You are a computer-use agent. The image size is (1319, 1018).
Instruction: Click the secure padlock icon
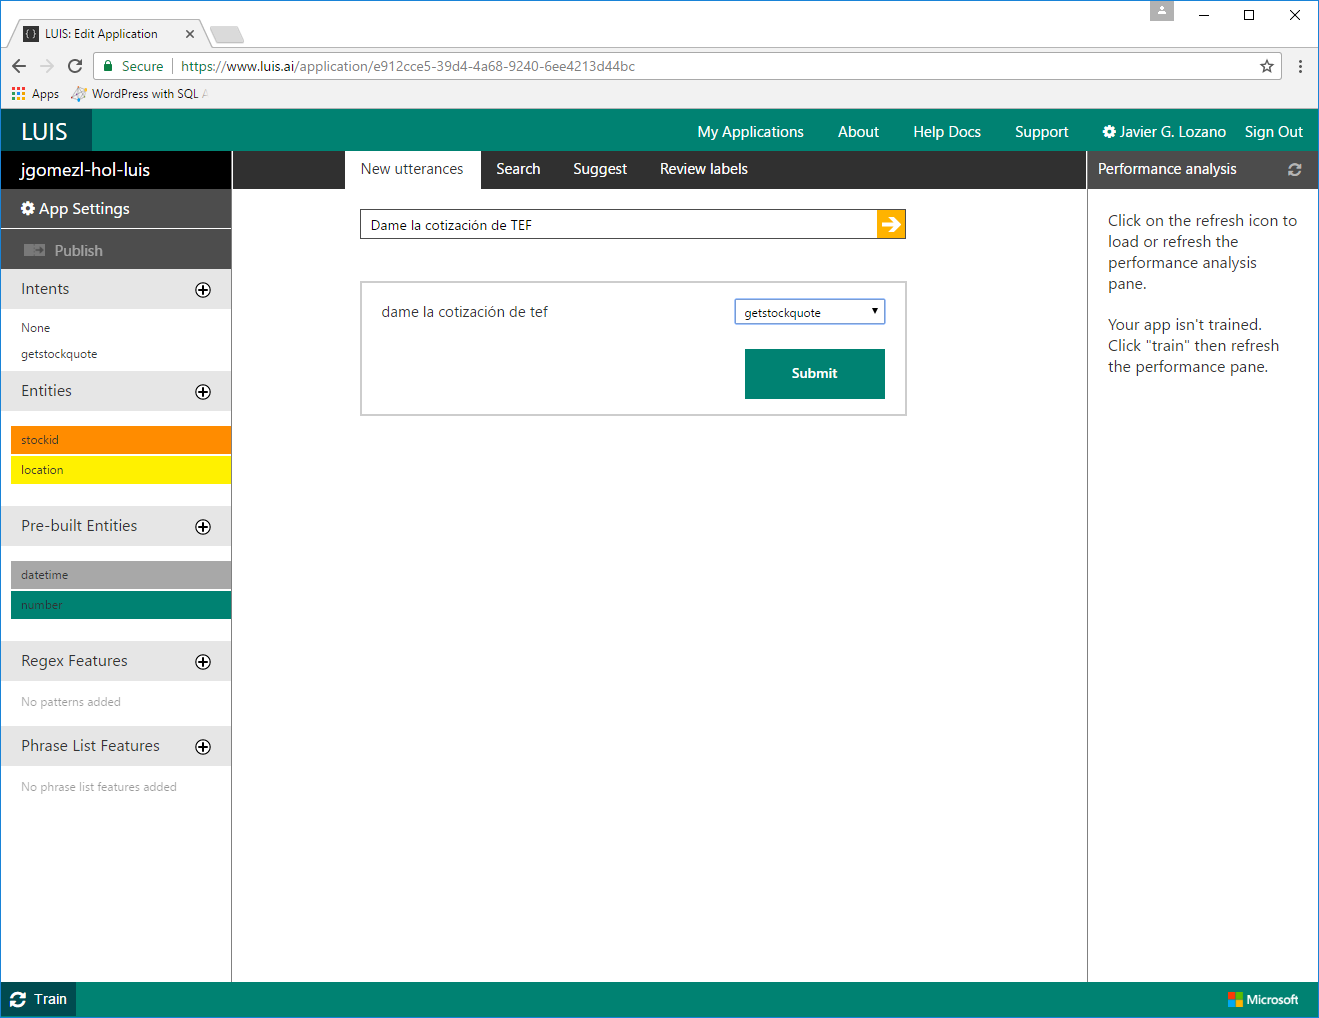[x=108, y=66]
